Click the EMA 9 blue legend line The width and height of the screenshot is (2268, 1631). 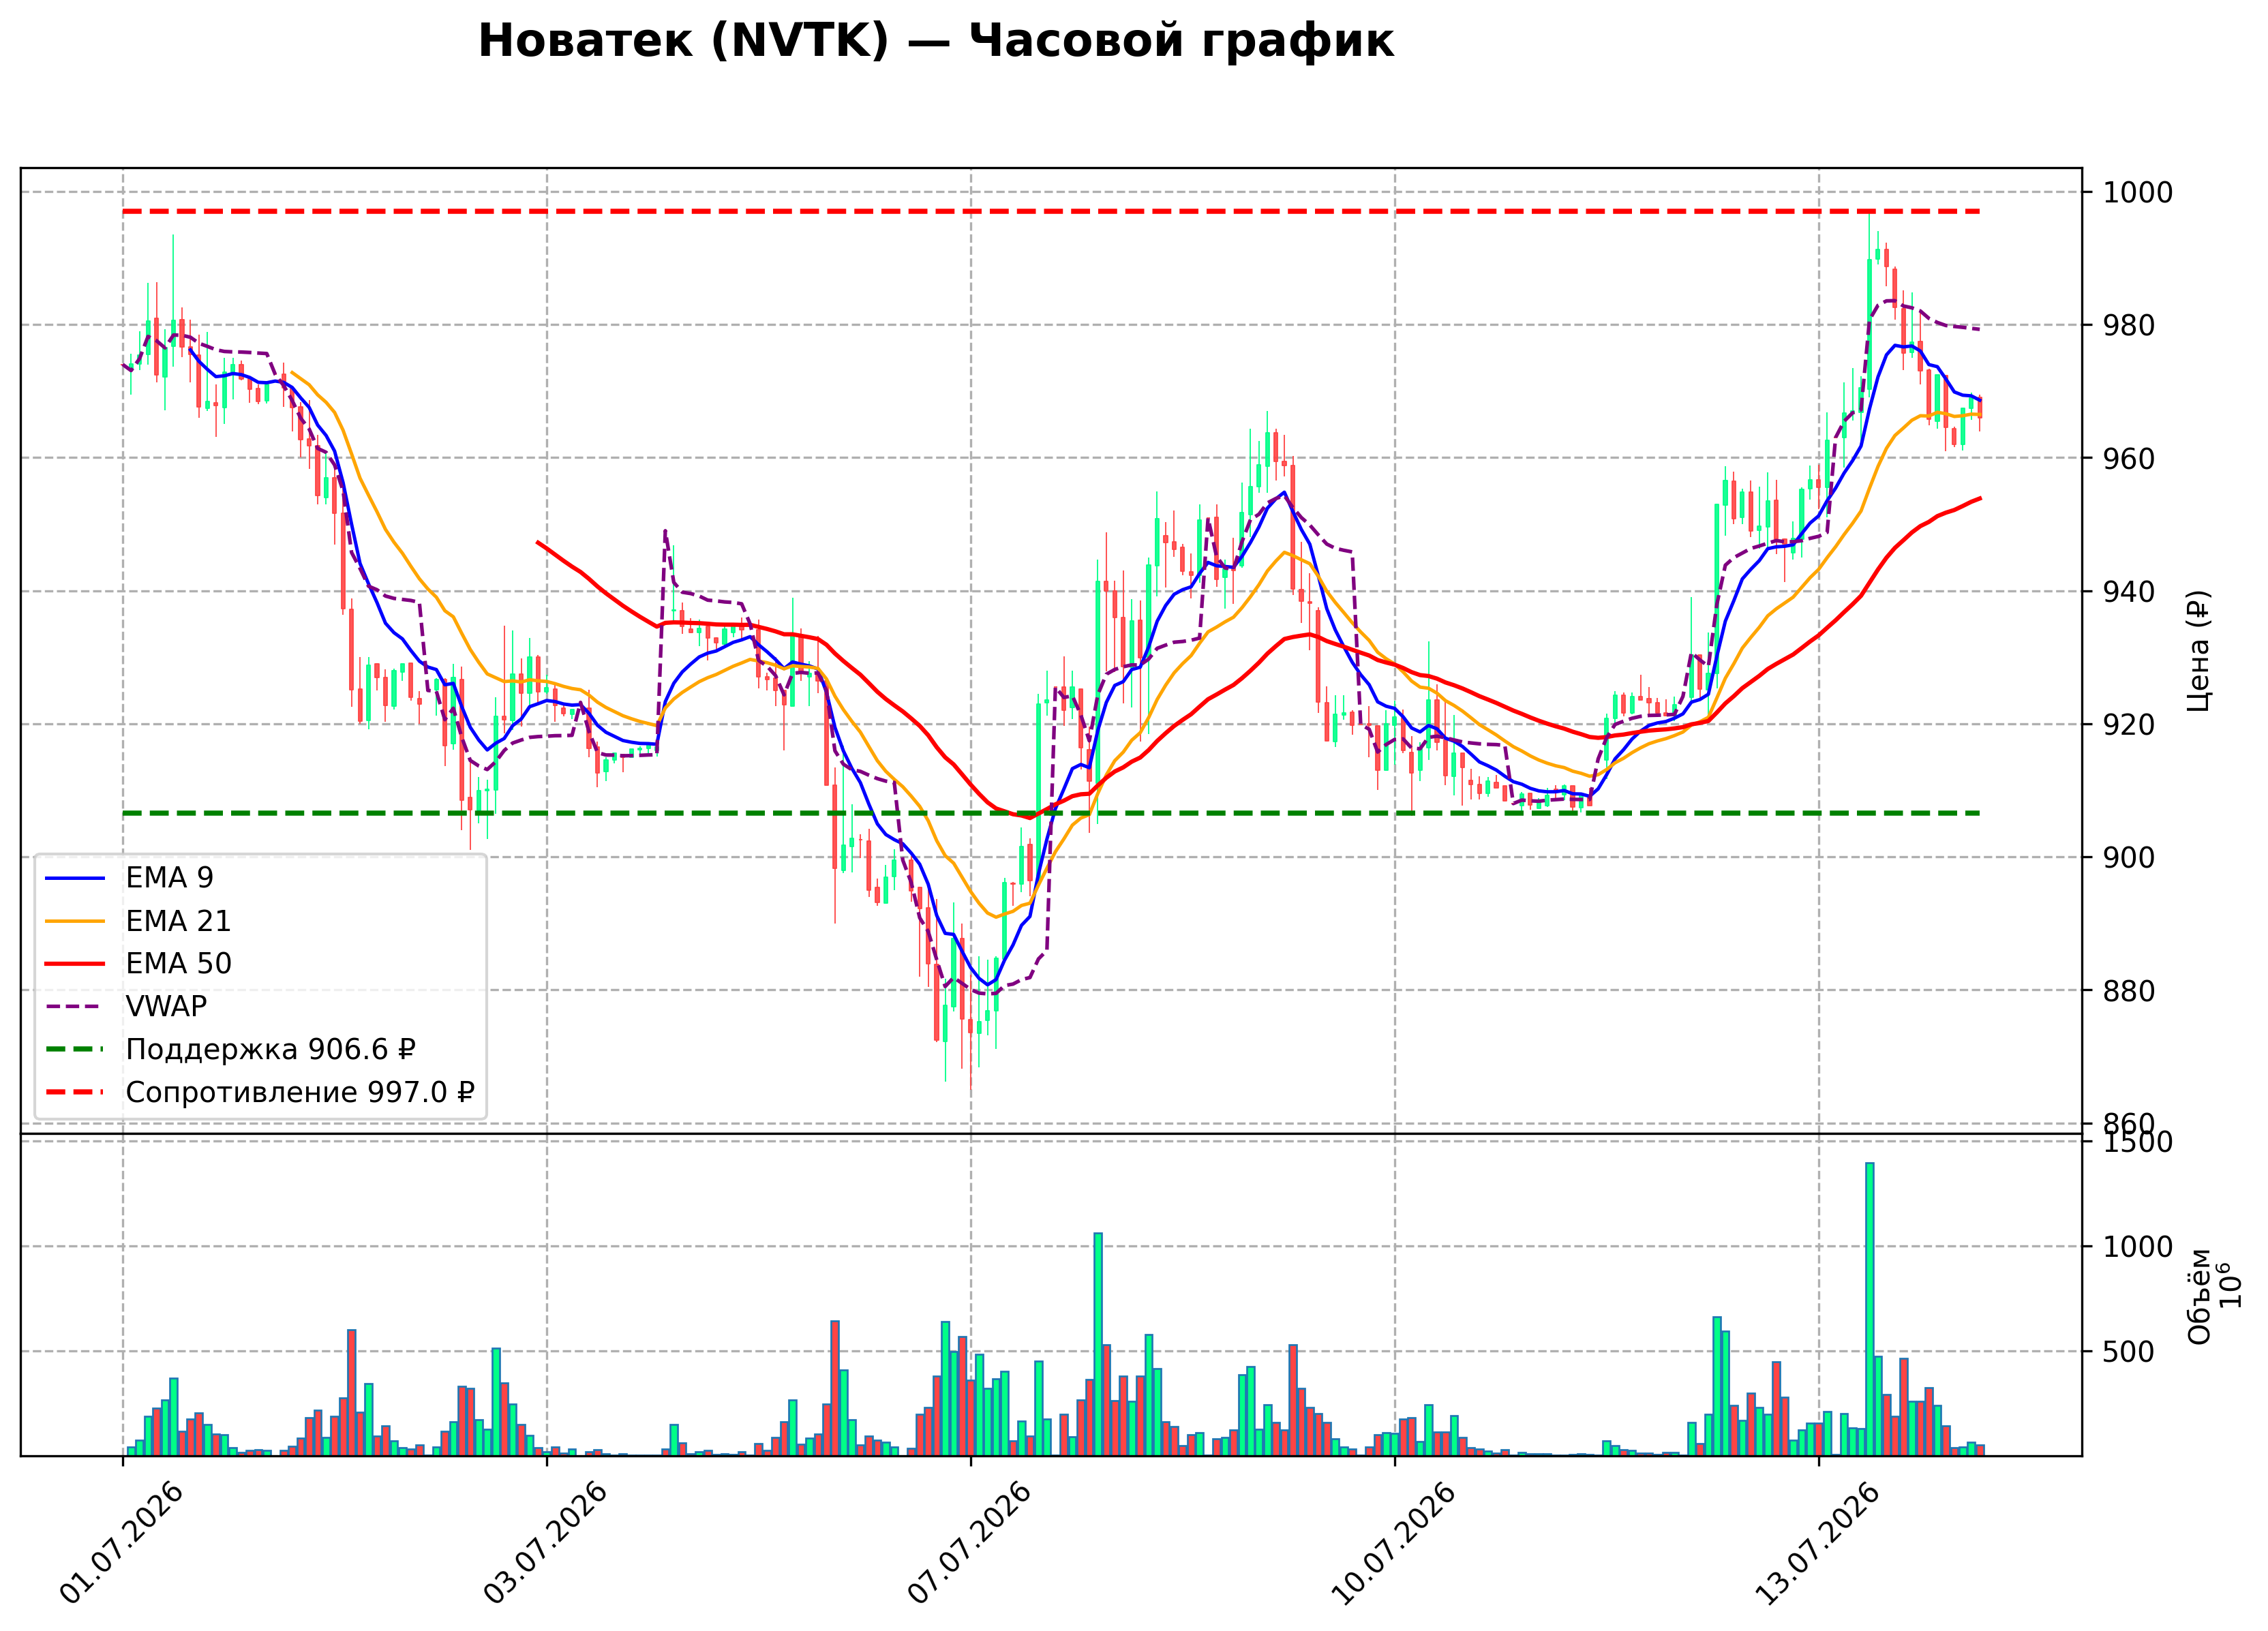click(x=75, y=878)
